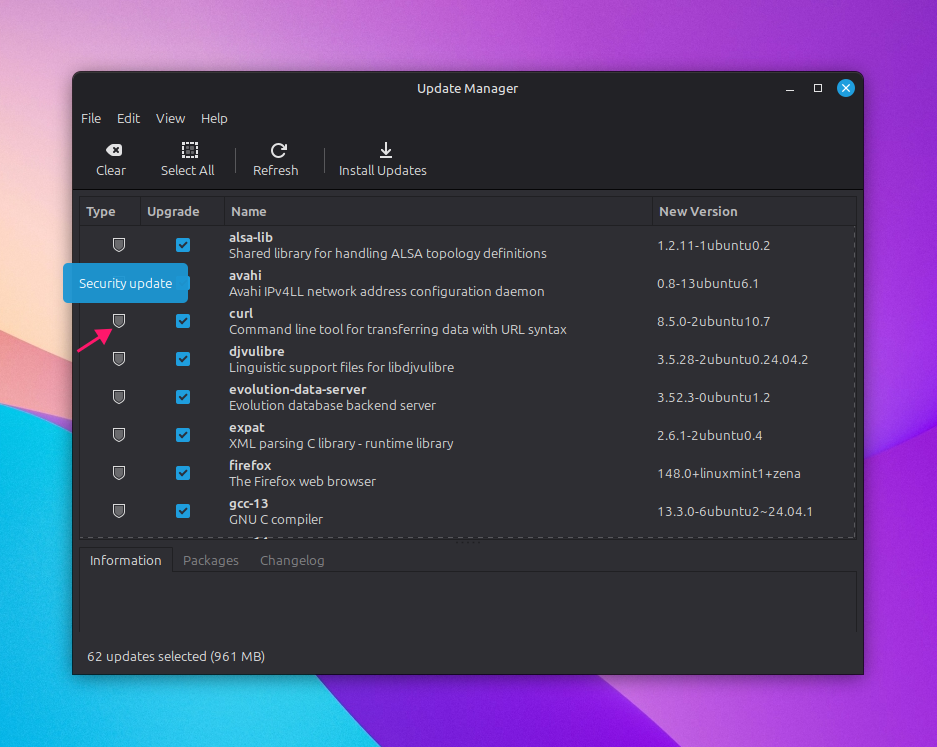Screen dimensions: 937x747
Task: Select the expat package name
Action: 246,427
